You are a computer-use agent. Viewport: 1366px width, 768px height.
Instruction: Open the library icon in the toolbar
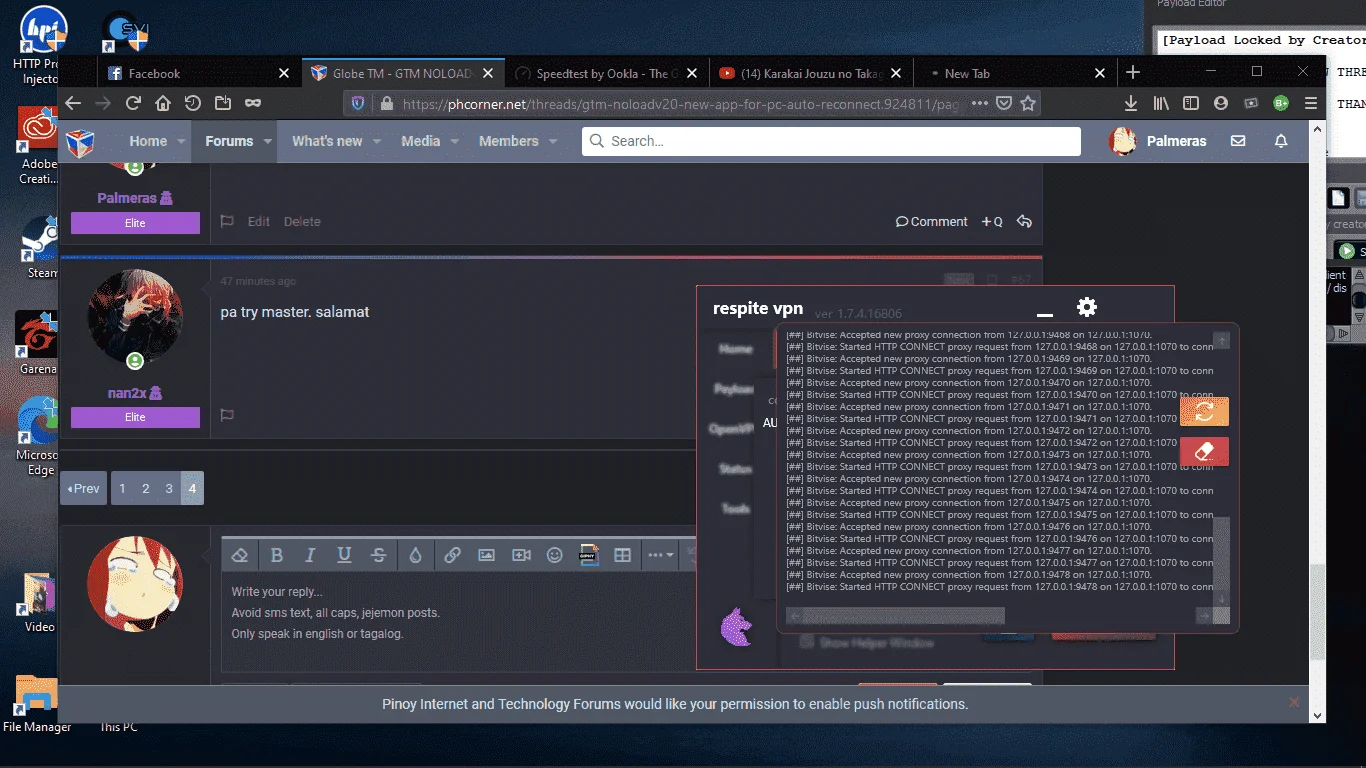(1161, 103)
